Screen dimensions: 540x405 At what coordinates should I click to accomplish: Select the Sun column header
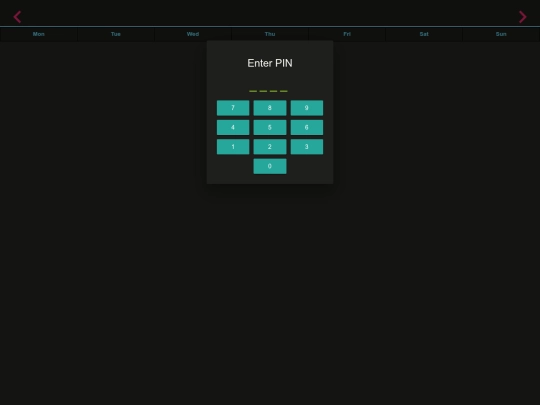[x=501, y=34]
